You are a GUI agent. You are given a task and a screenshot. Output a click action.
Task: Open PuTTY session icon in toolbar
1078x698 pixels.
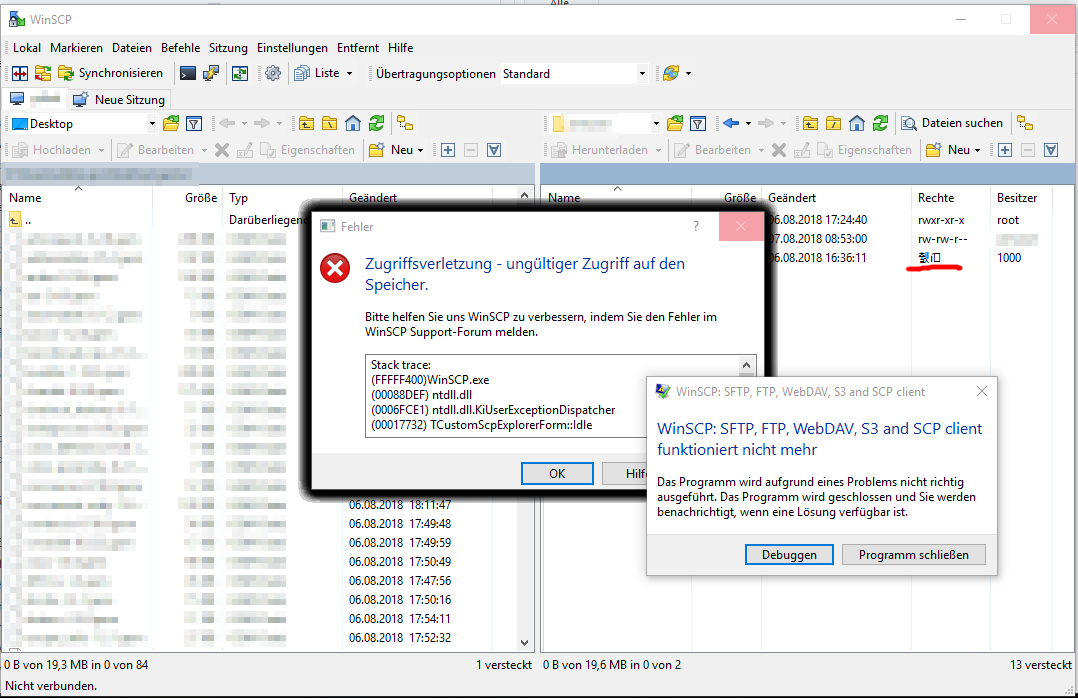click(x=211, y=73)
